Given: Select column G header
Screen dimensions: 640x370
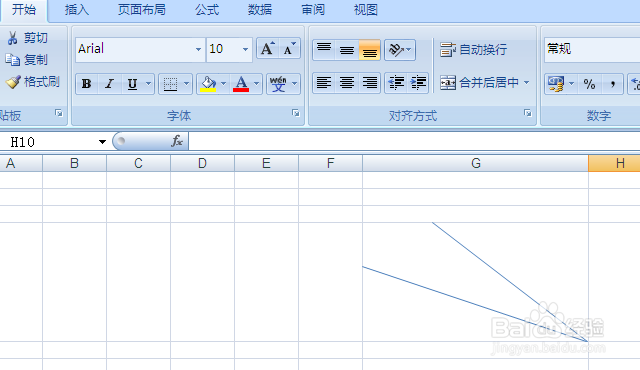Looking at the screenshot, I should point(476,164).
